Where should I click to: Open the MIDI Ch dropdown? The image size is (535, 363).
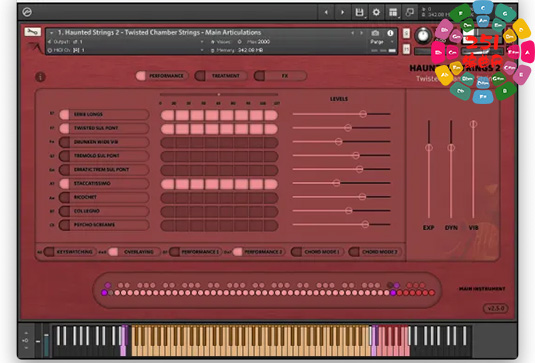pyautogui.click(x=202, y=50)
